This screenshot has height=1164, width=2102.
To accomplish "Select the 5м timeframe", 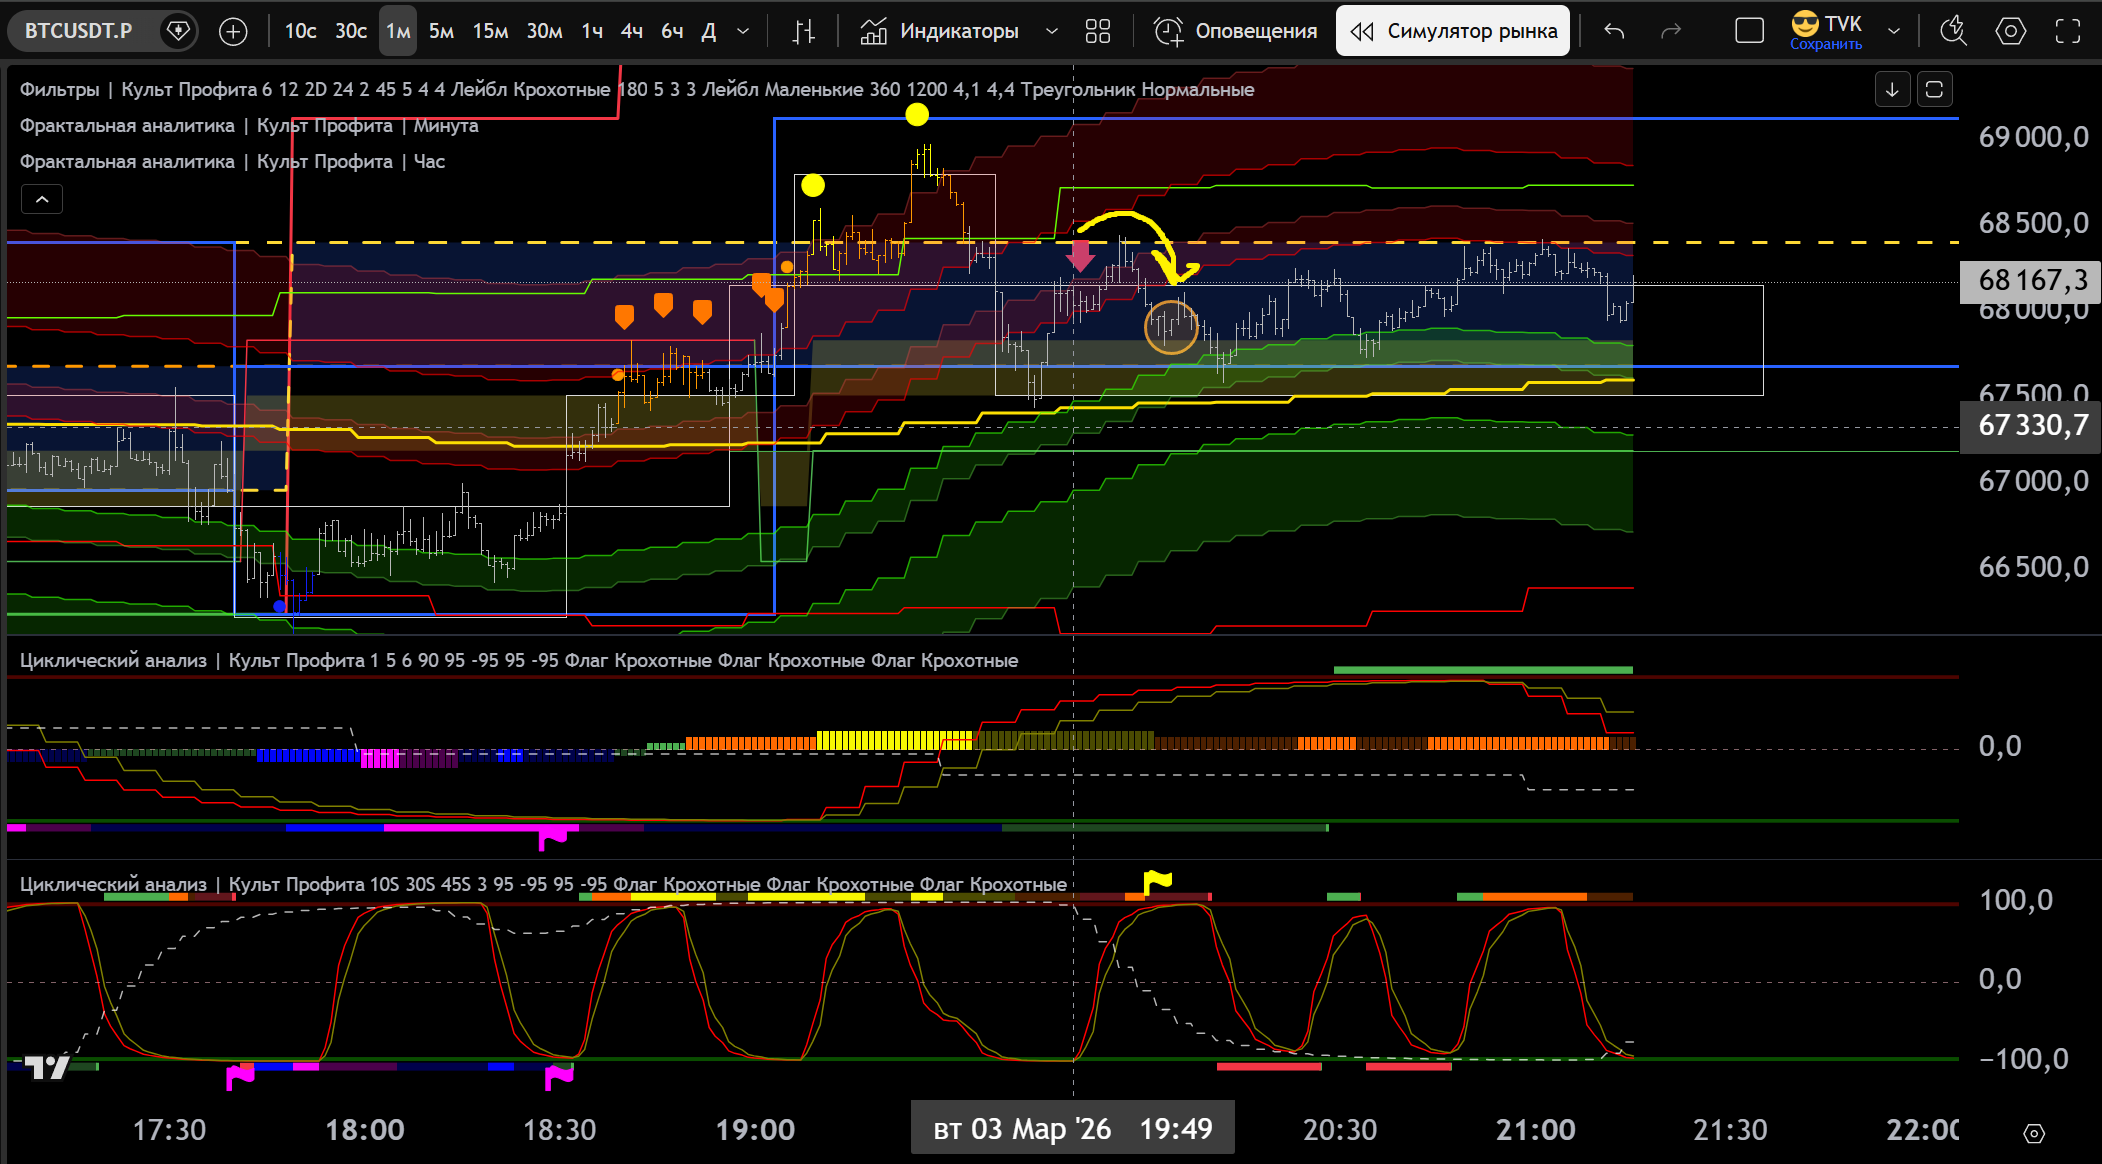I will [441, 31].
